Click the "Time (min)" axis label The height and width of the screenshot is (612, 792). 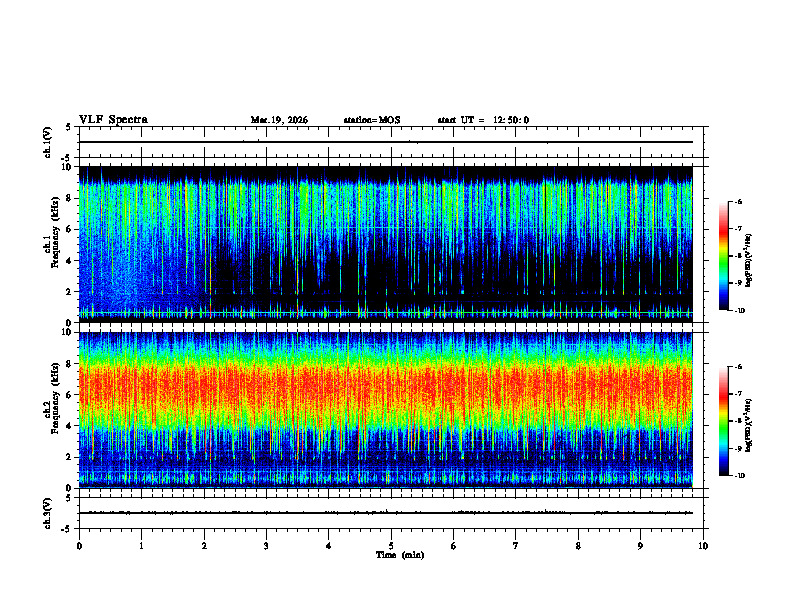click(x=400, y=555)
